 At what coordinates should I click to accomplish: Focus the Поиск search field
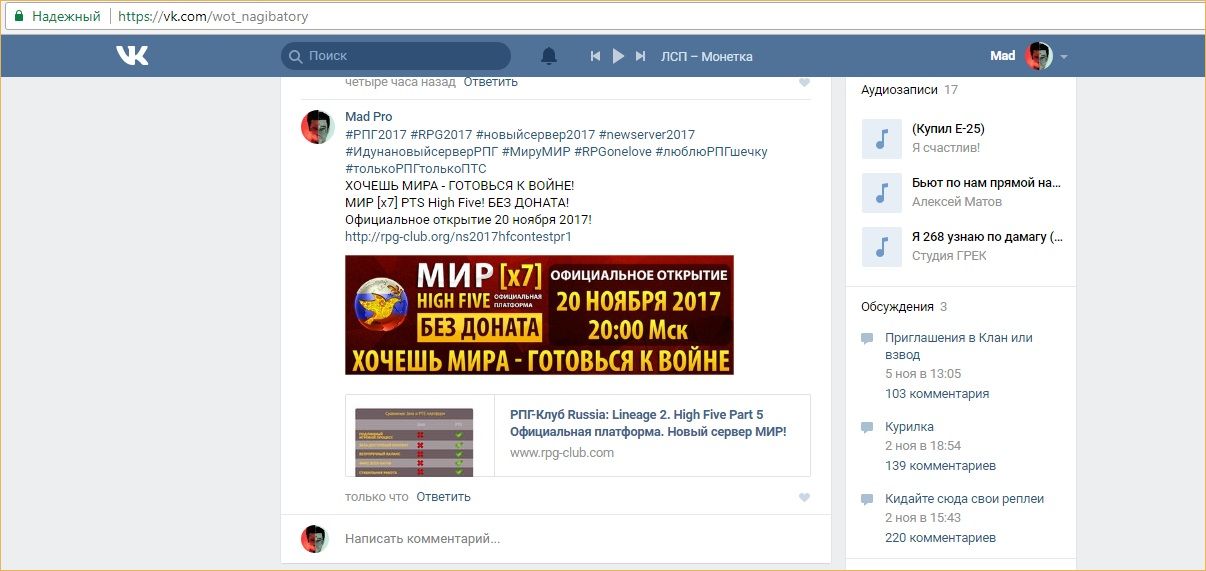point(396,56)
